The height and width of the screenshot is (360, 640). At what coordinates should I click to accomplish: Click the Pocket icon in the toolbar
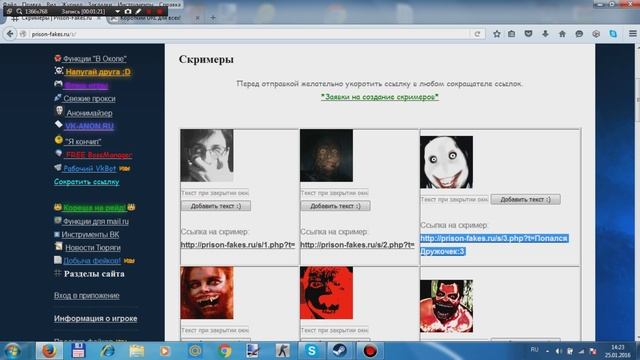coord(528,34)
